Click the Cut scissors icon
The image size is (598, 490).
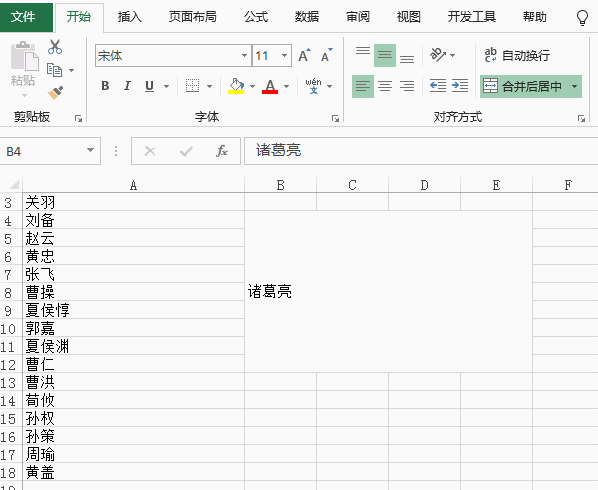(55, 47)
